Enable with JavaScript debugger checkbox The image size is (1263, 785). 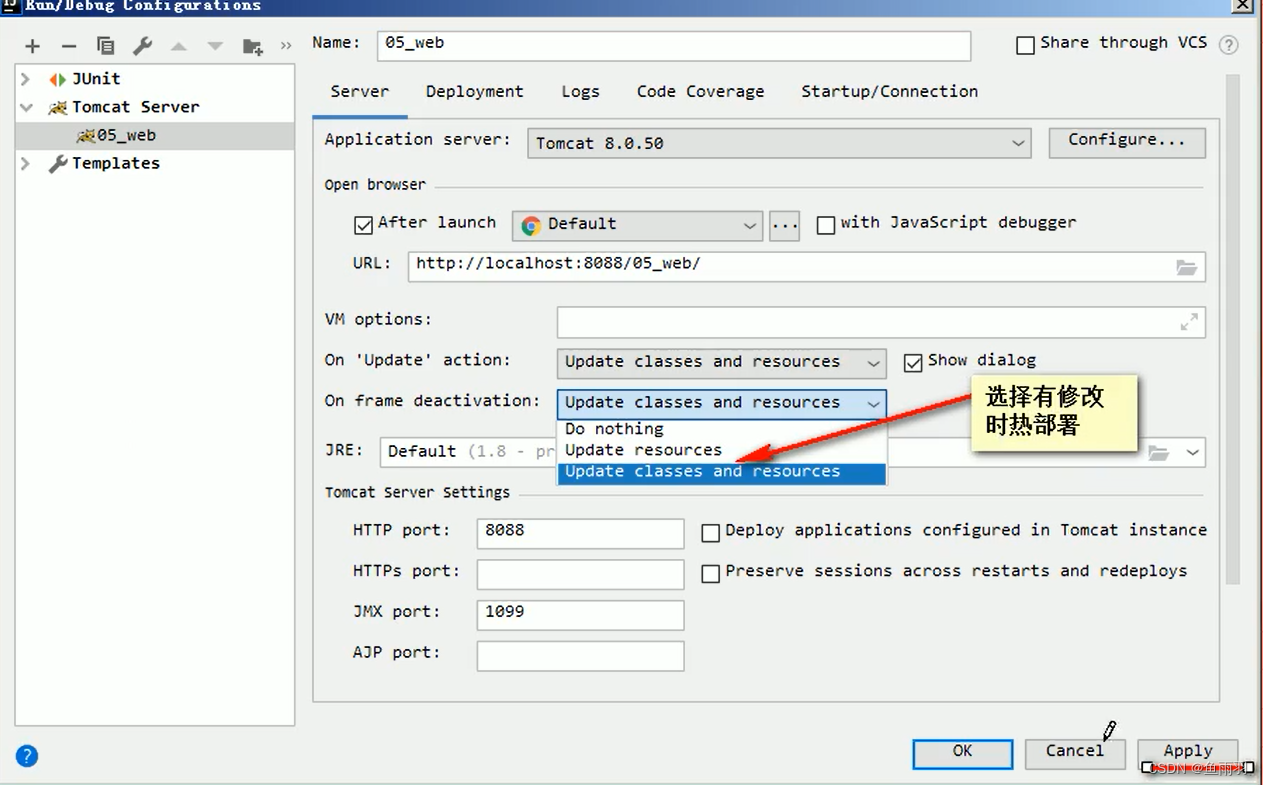[826, 225]
